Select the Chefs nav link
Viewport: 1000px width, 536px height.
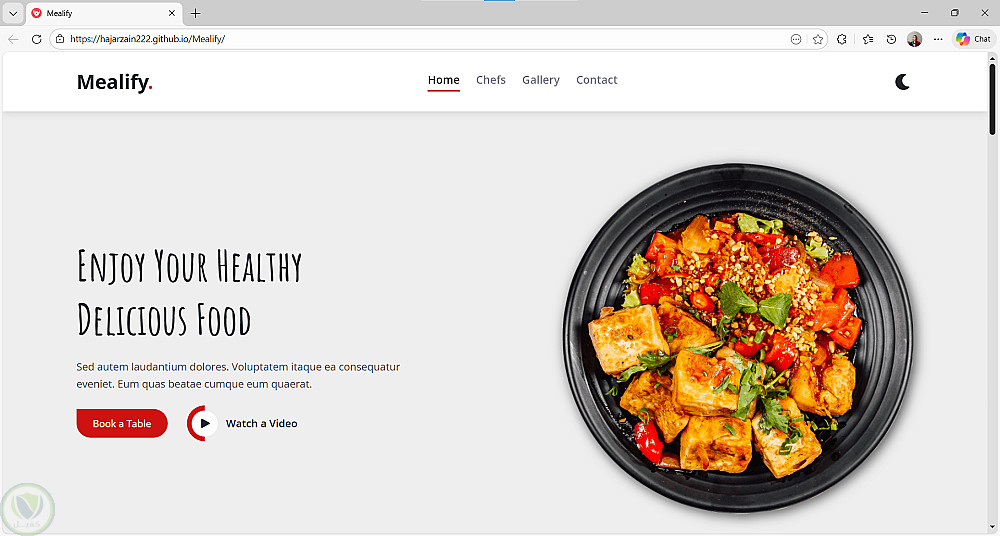490,80
